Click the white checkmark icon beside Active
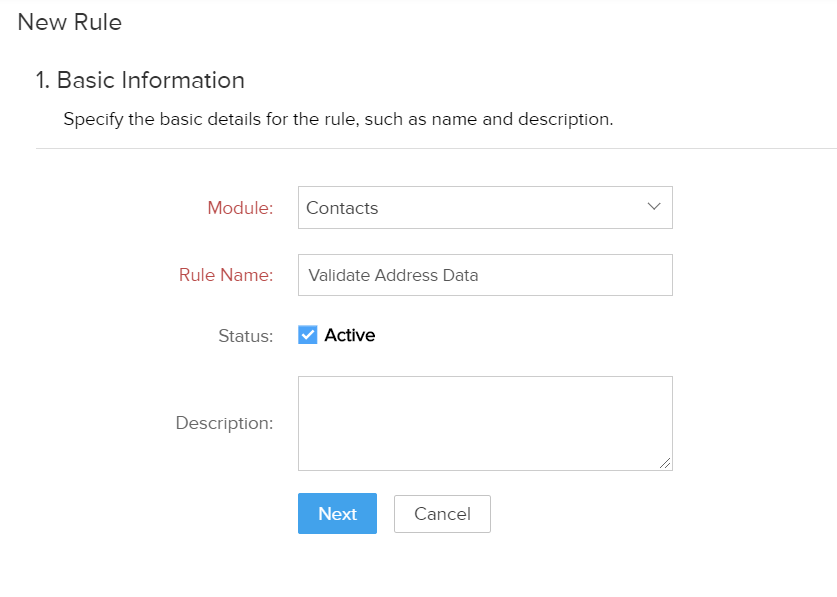This screenshot has width=837, height=597. 307,335
